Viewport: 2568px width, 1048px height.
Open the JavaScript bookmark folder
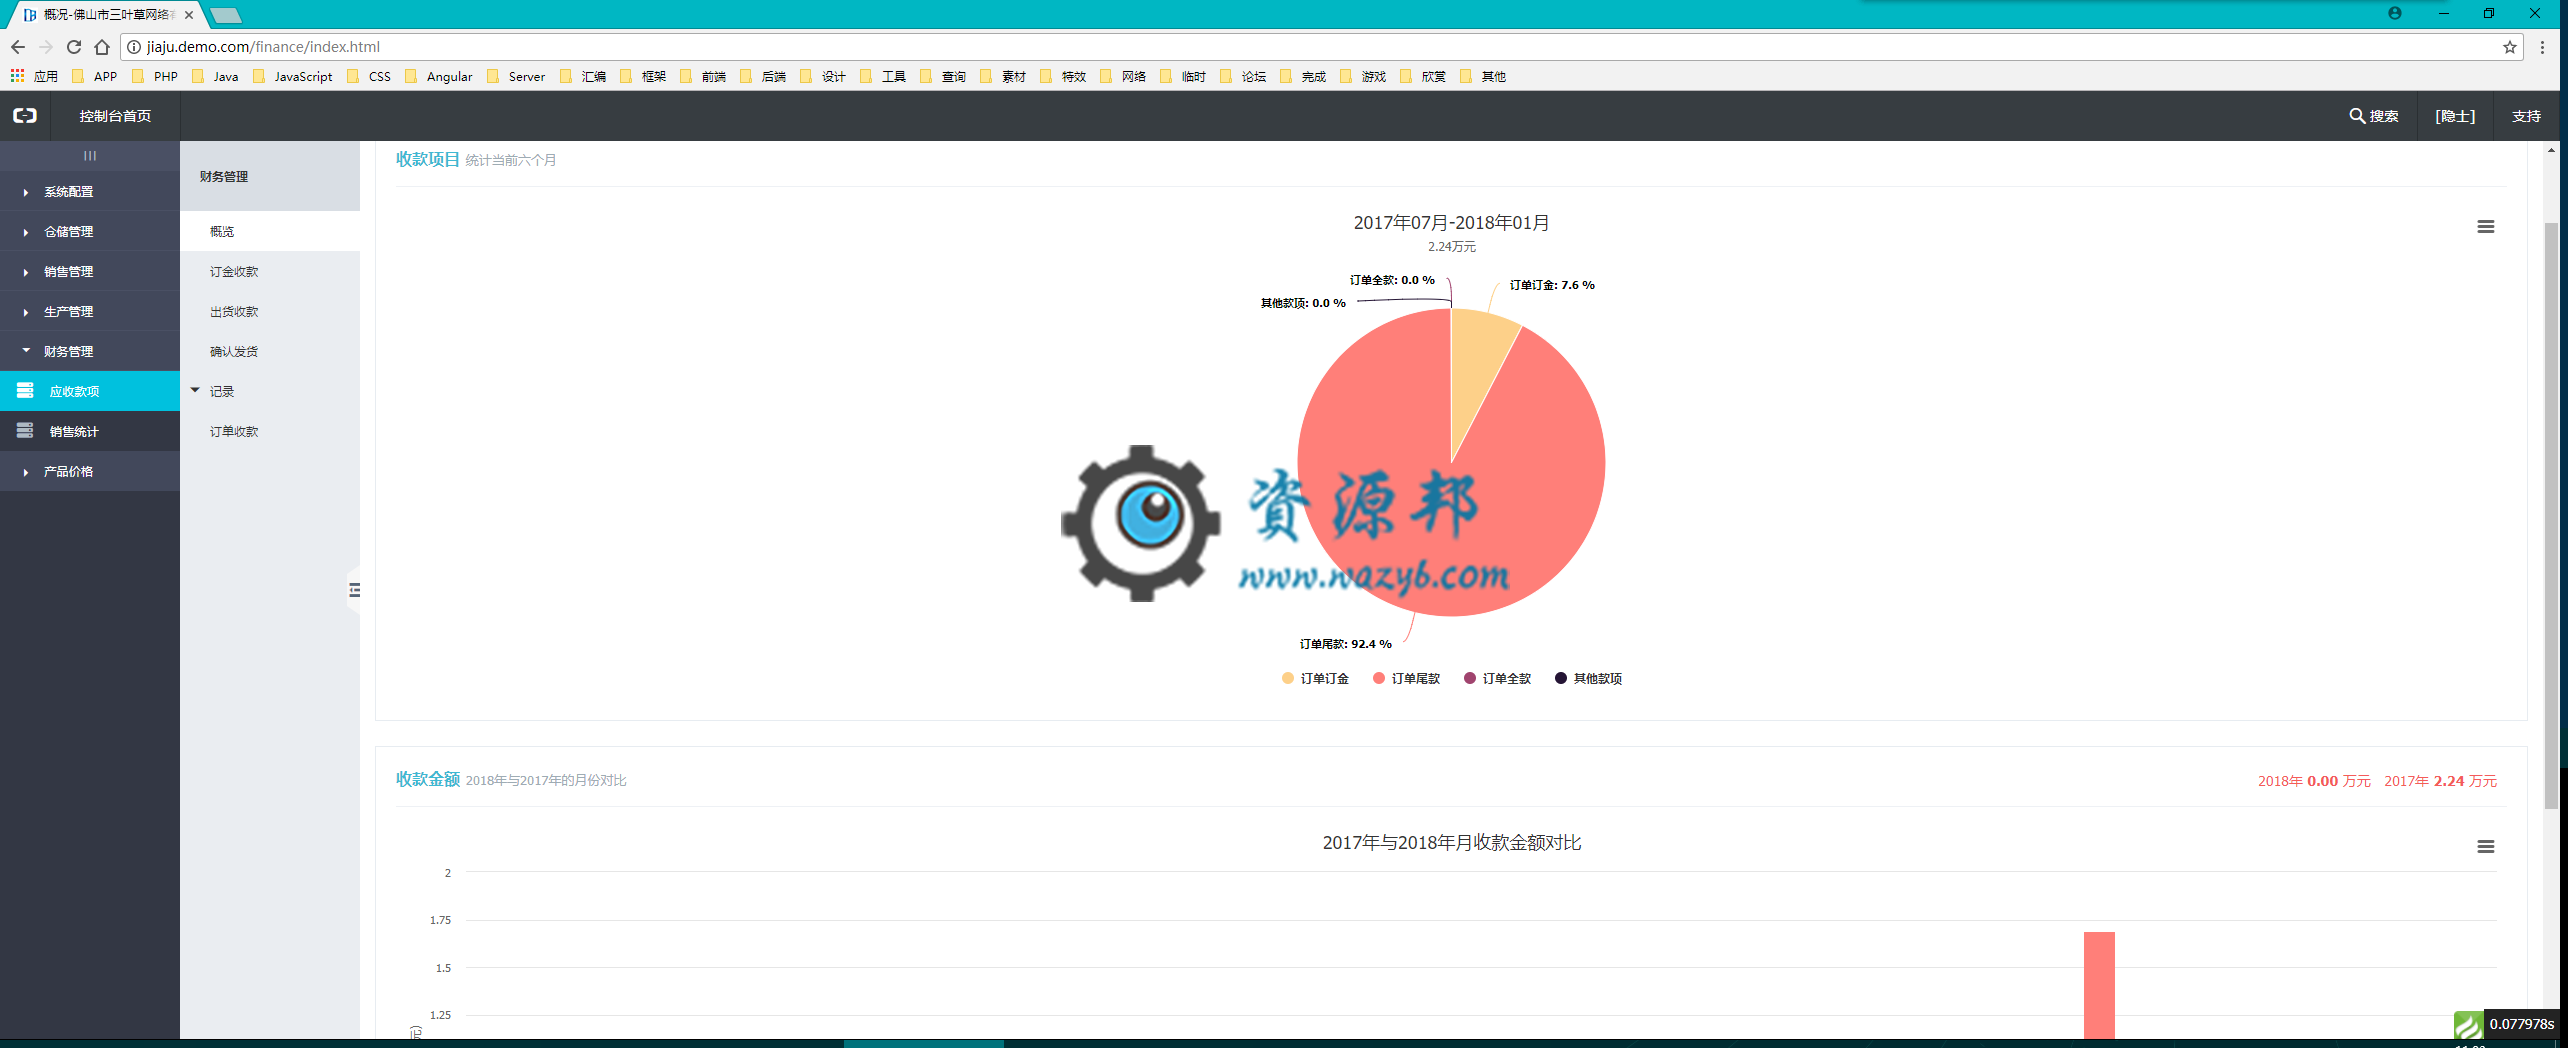click(292, 76)
